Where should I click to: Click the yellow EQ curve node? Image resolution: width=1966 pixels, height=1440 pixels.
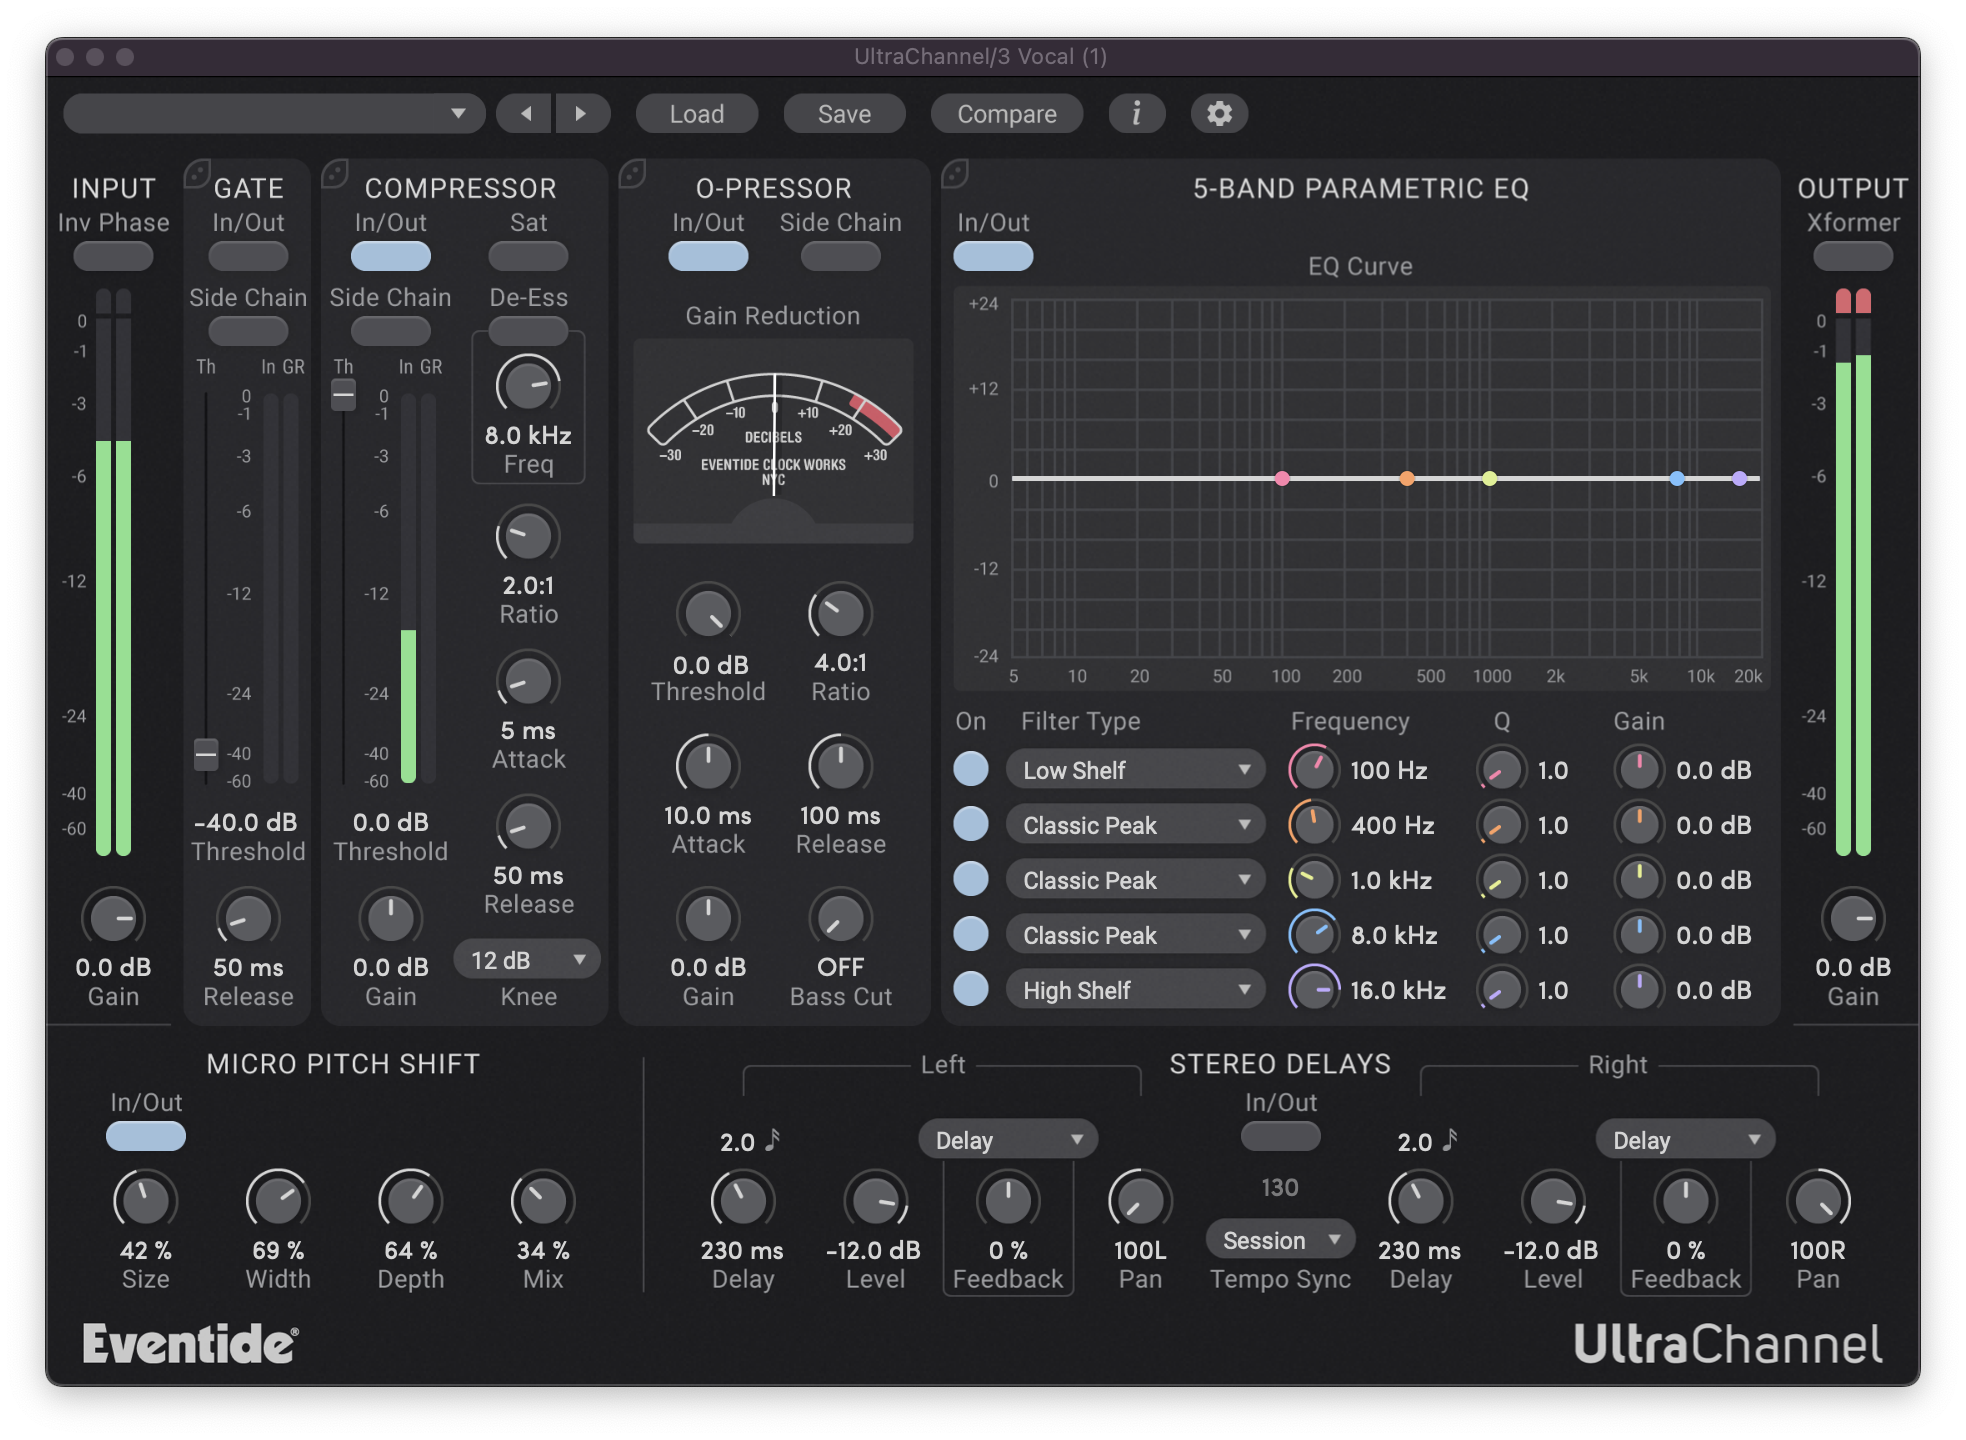[1490, 479]
